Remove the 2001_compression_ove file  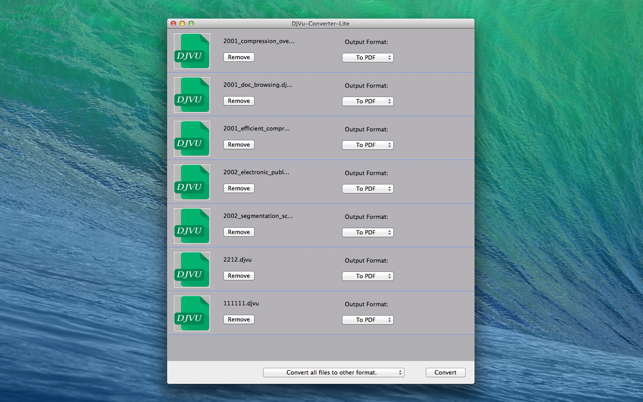pyautogui.click(x=239, y=57)
